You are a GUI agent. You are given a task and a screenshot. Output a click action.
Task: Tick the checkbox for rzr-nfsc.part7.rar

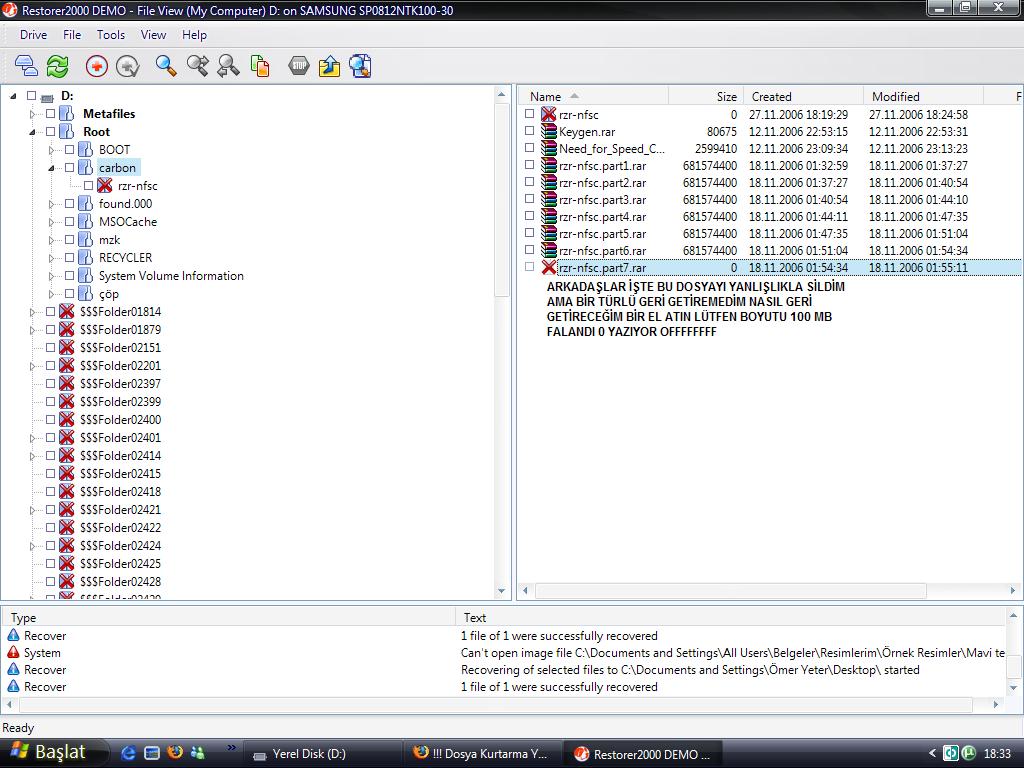coord(530,266)
